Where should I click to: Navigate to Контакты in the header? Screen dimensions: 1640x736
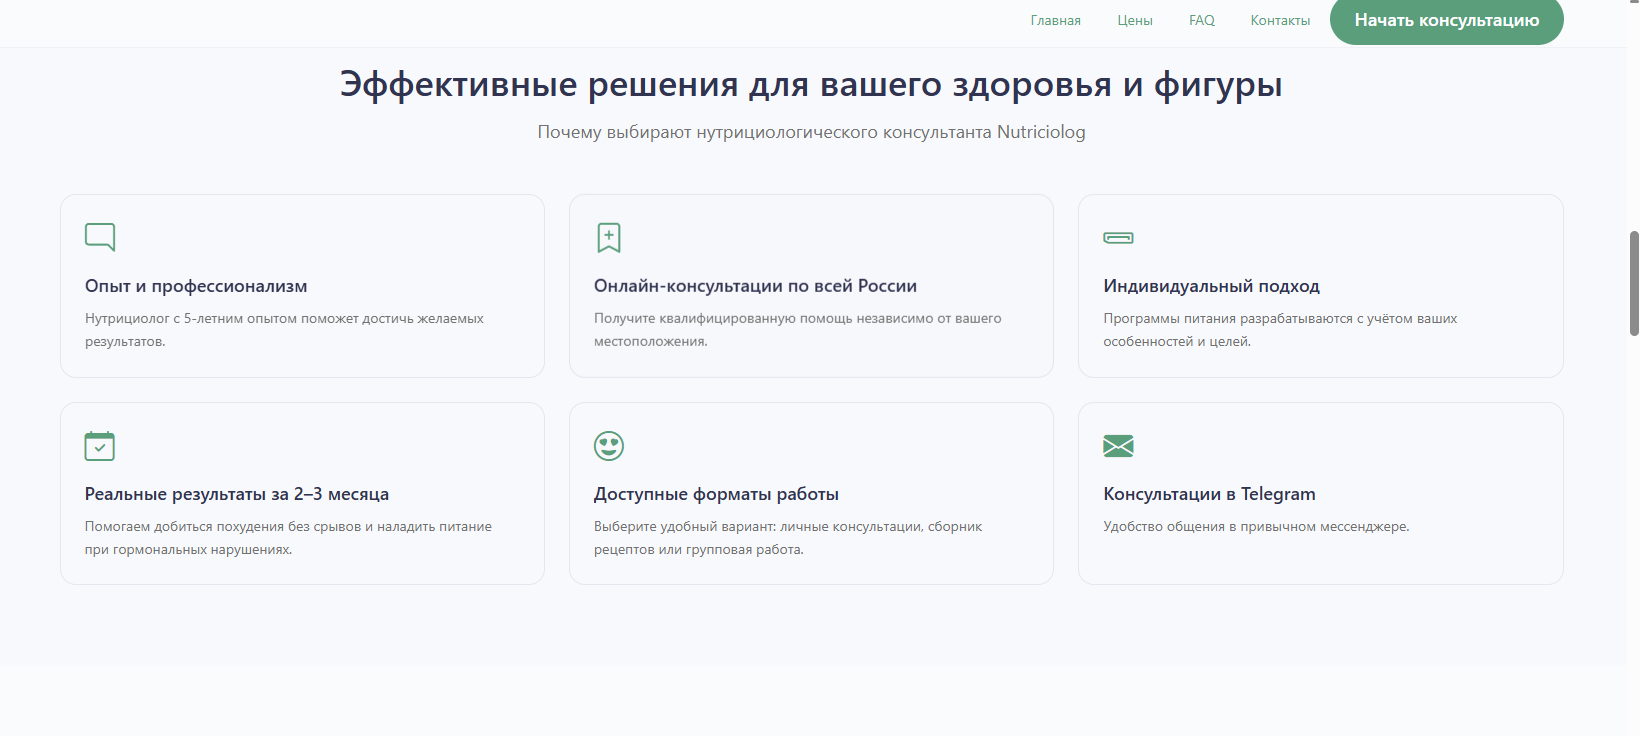click(1279, 21)
